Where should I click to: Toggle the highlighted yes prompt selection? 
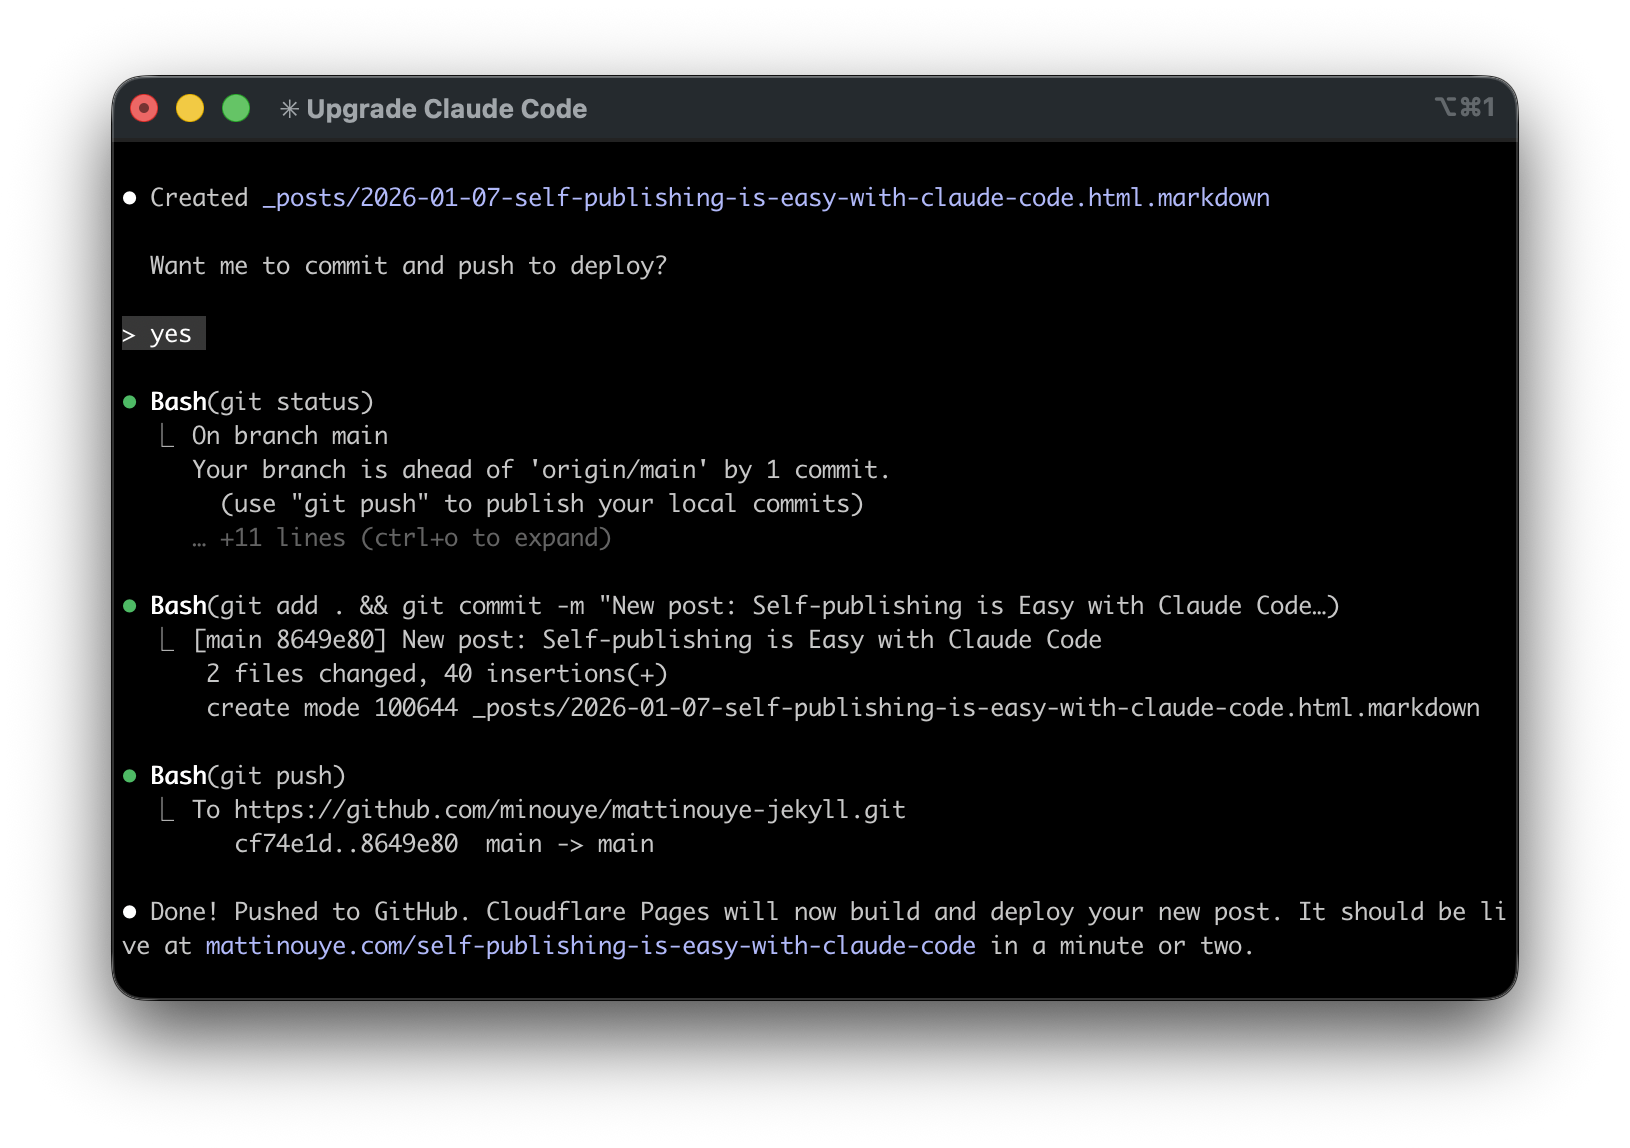click(x=163, y=333)
